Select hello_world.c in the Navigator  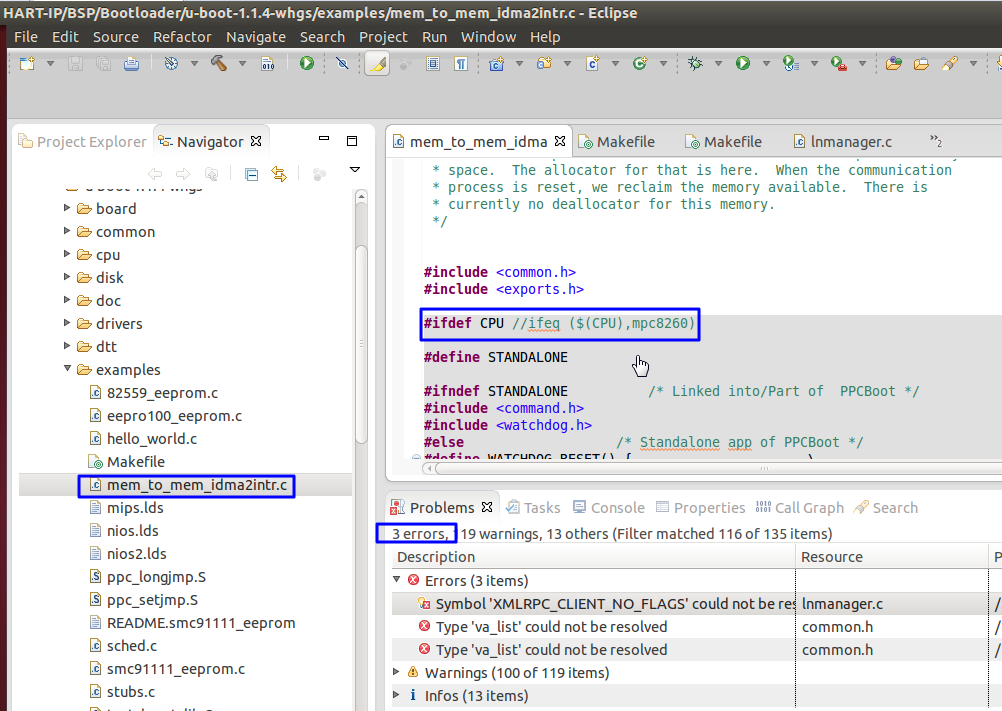(151, 439)
